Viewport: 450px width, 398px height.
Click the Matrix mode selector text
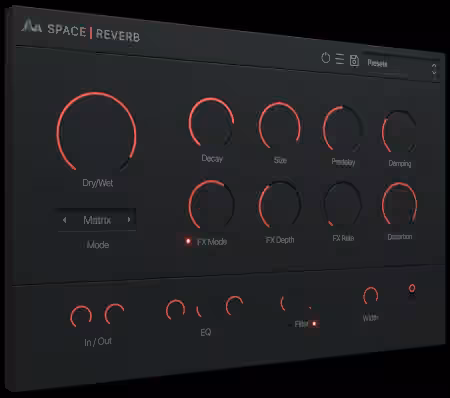(x=97, y=220)
